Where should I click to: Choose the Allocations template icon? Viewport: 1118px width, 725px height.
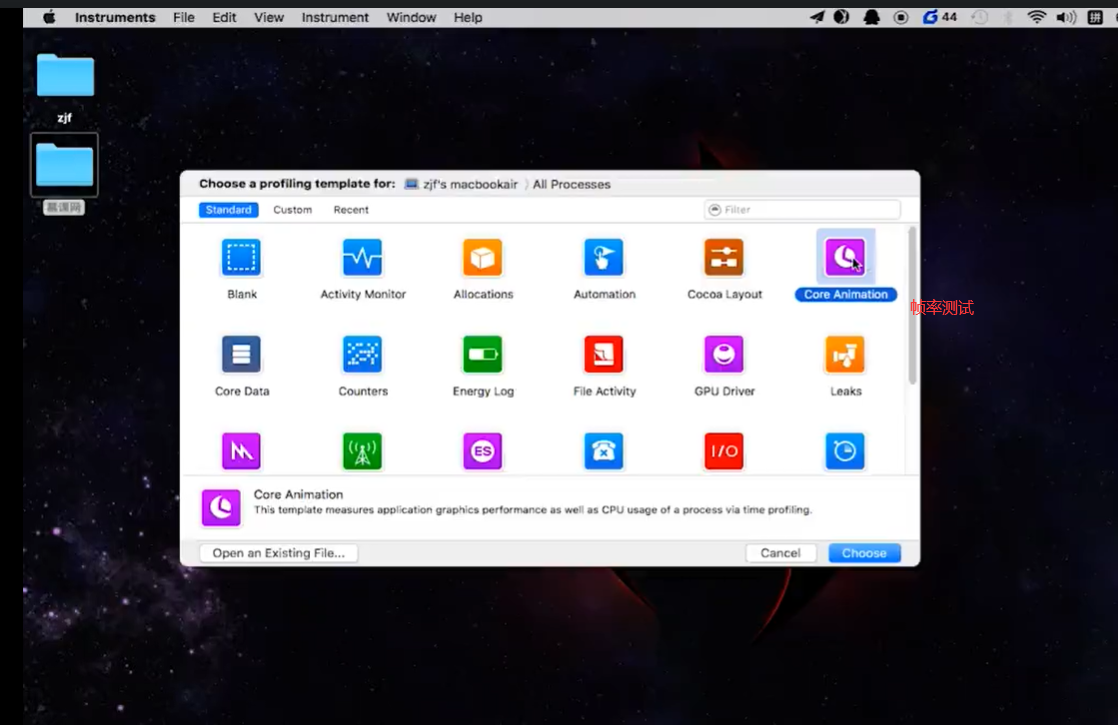pos(483,257)
